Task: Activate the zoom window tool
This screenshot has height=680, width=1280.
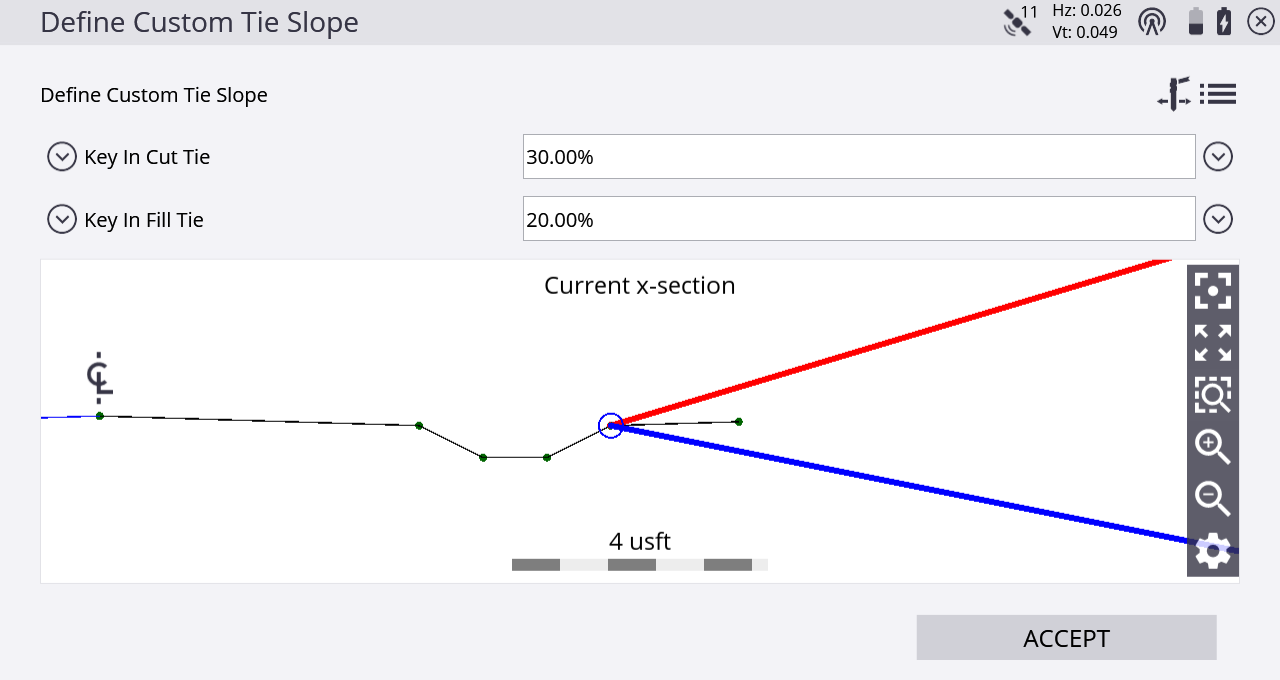Action: click(x=1213, y=395)
